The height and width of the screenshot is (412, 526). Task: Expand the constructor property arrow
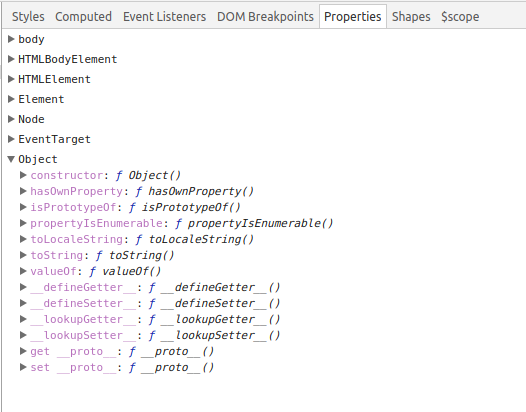point(23,175)
